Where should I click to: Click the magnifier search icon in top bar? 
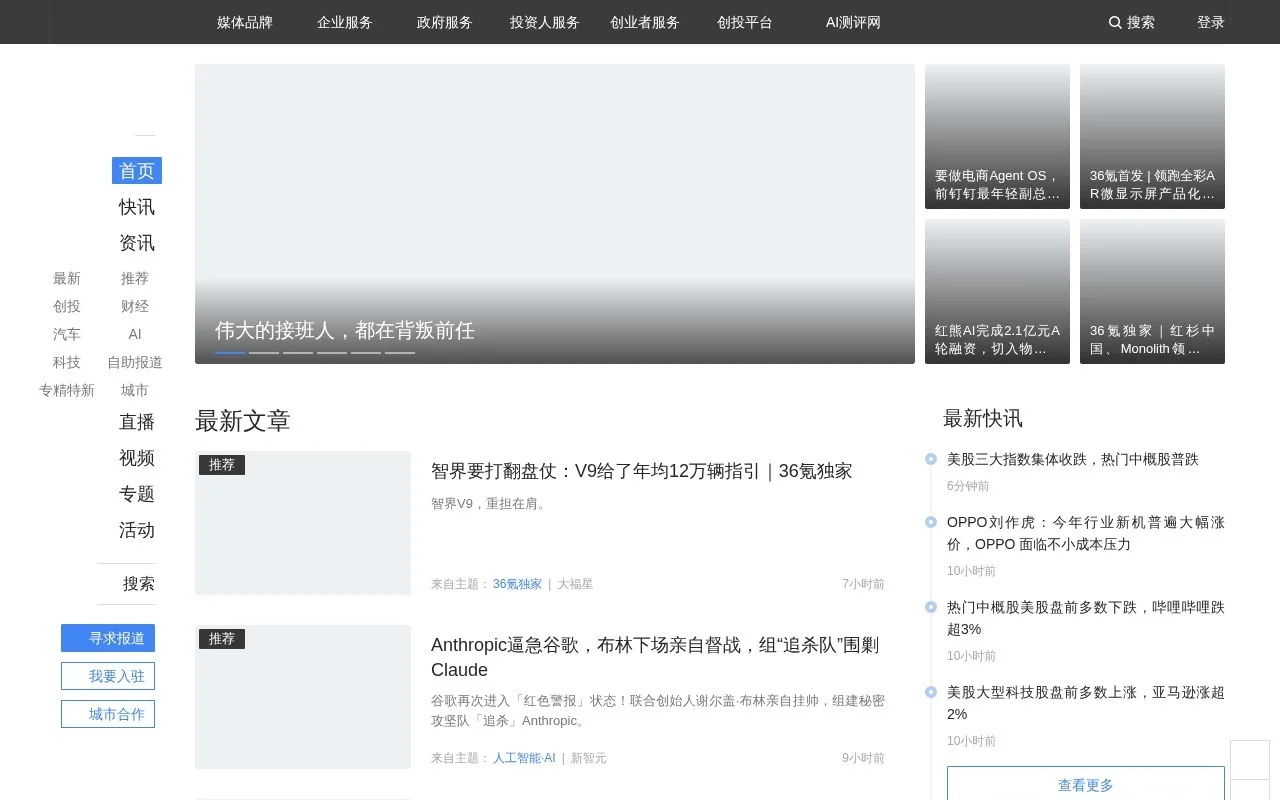coord(1115,22)
